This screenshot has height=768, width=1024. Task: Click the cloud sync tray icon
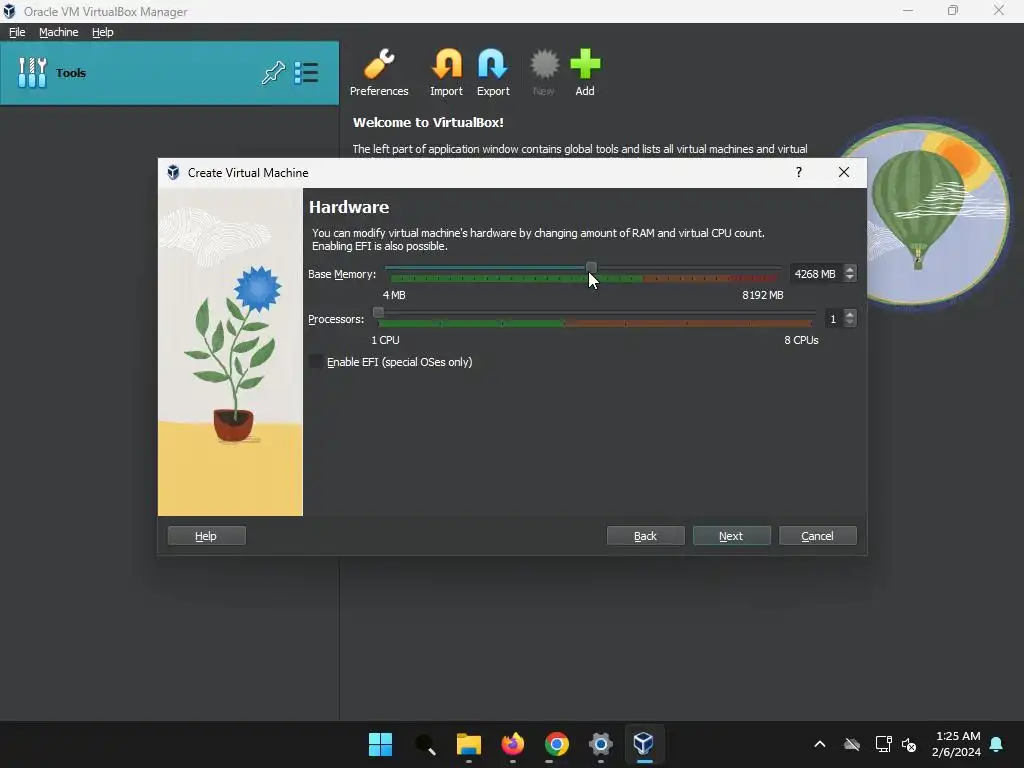(x=852, y=744)
